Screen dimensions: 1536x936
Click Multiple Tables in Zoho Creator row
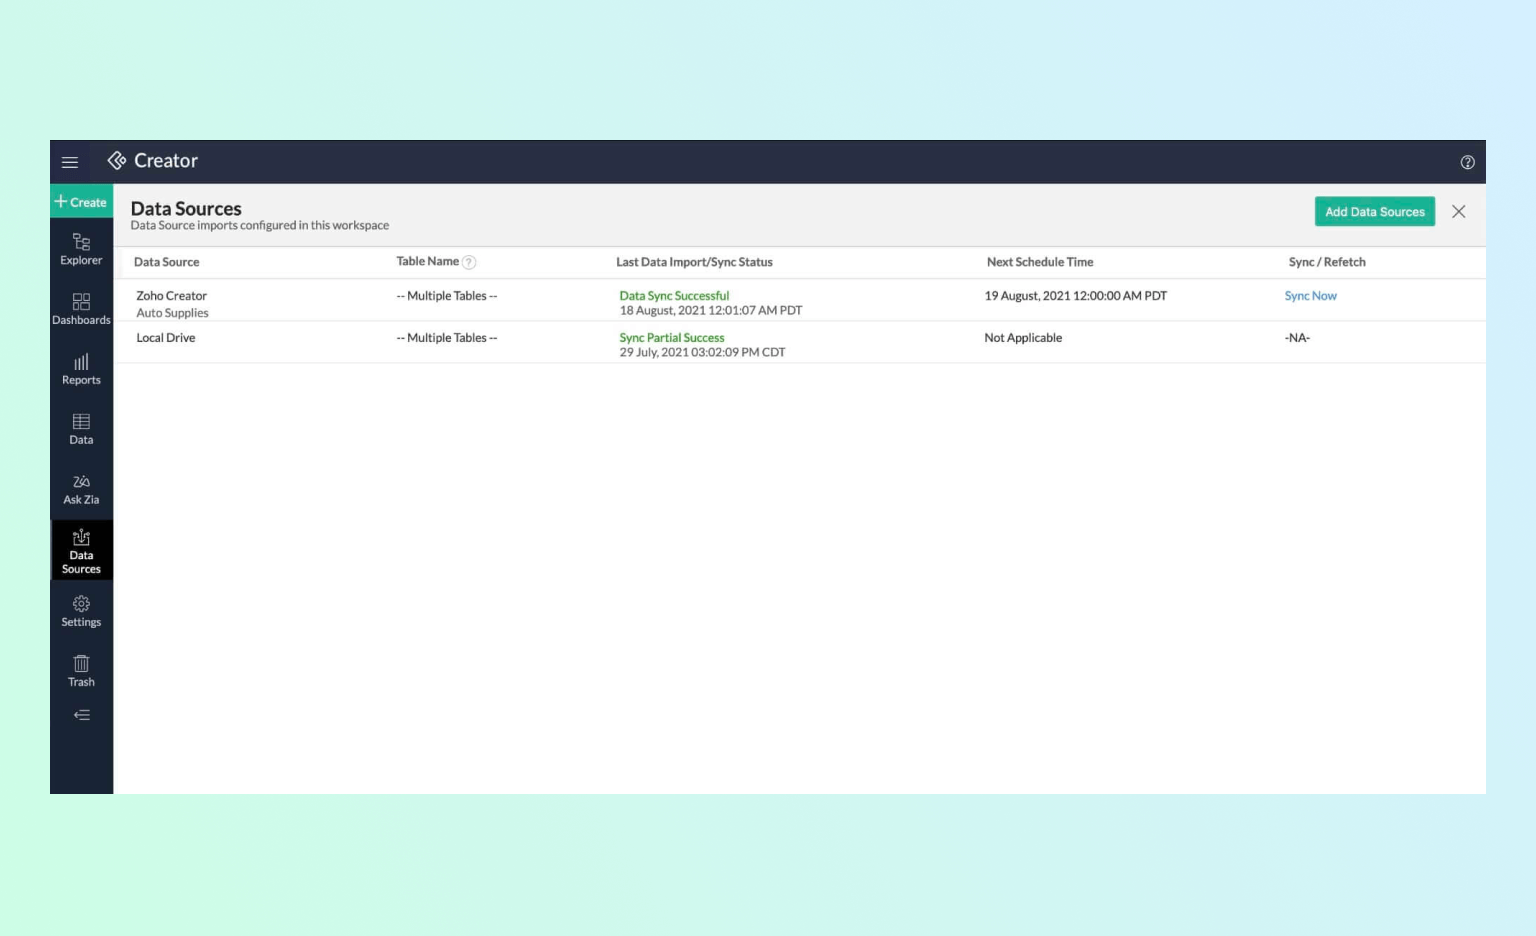pyautogui.click(x=447, y=296)
